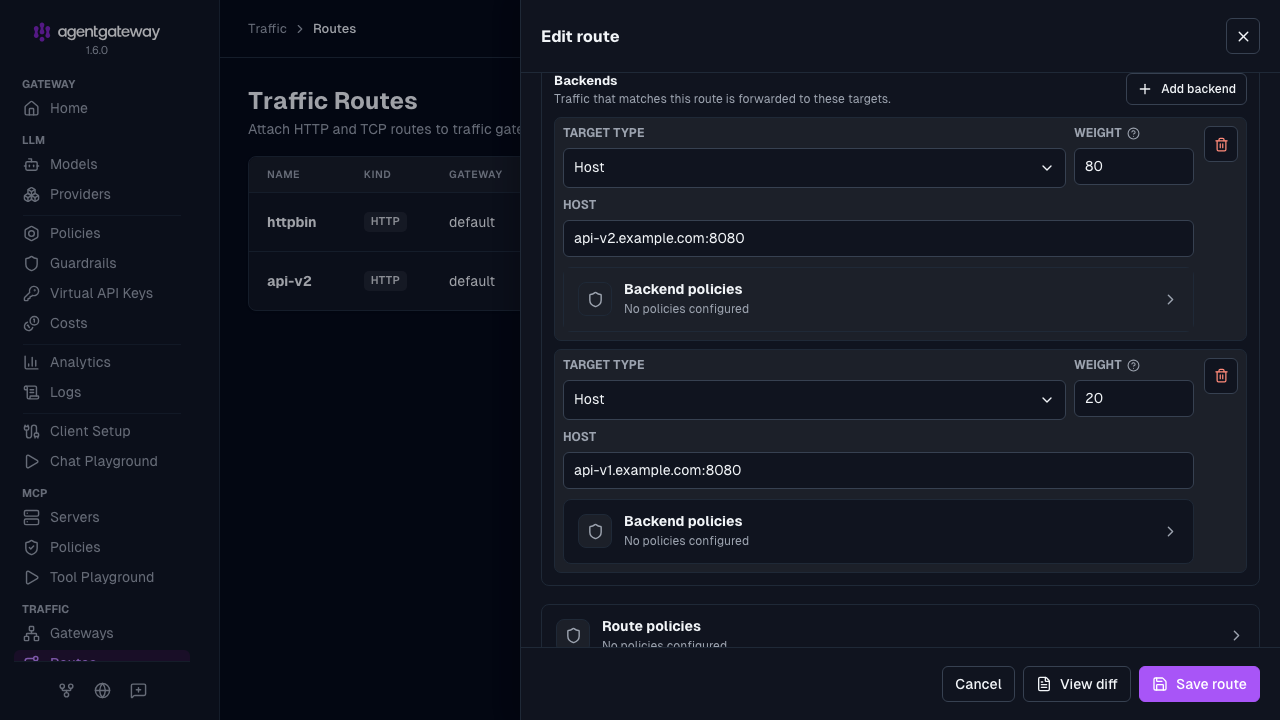Click the Traffic breadcrumb link
The image size is (1280, 720).
coord(267,29)
